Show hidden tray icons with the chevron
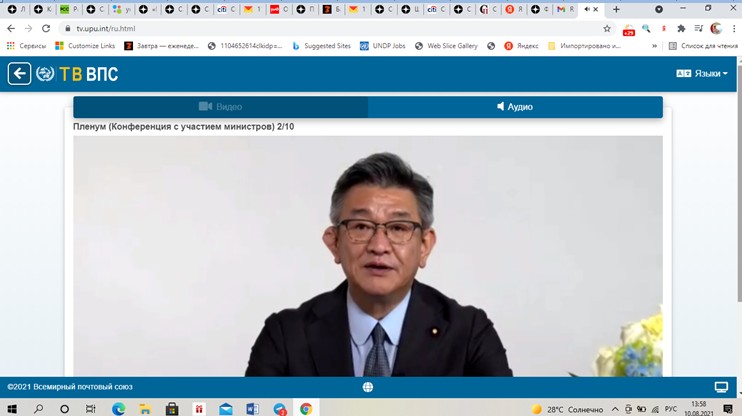The height and width of the screenshot is (416, 742). tap(615, 409)
